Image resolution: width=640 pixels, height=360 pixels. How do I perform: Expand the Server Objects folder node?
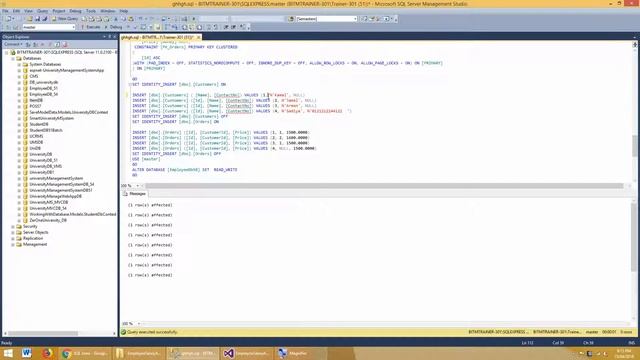pos(13,232)
